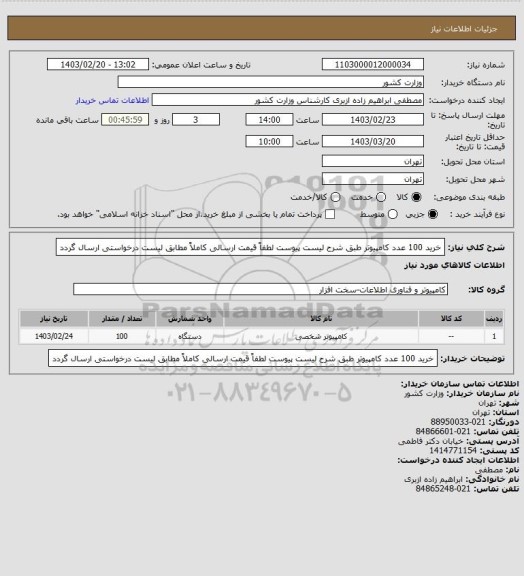Select the جزیی purchase type radio

(434, 214)
